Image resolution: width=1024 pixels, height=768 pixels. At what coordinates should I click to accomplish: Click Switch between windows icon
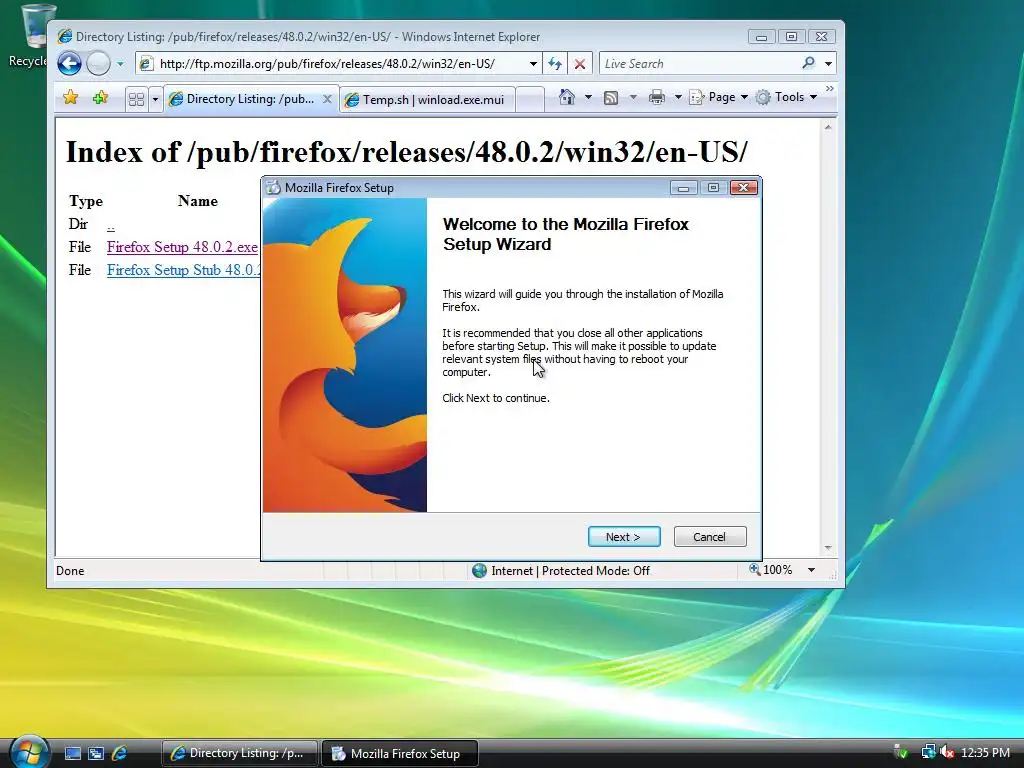click(96, 754)
